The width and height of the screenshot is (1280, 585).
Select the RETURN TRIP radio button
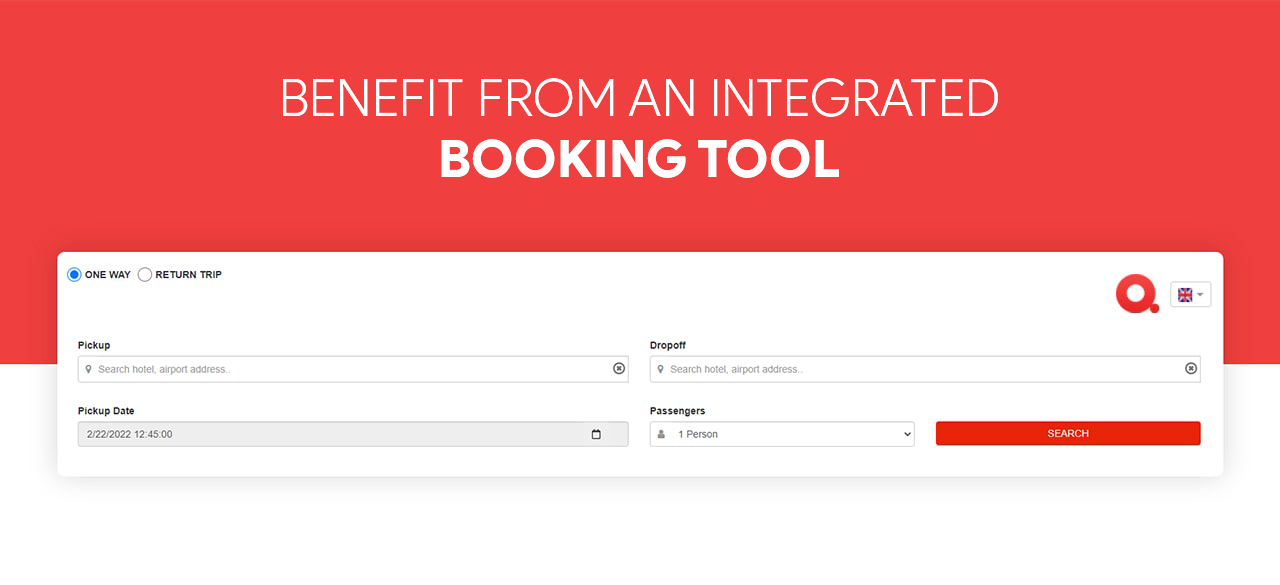pyautogui.click(x=145, y=275)
